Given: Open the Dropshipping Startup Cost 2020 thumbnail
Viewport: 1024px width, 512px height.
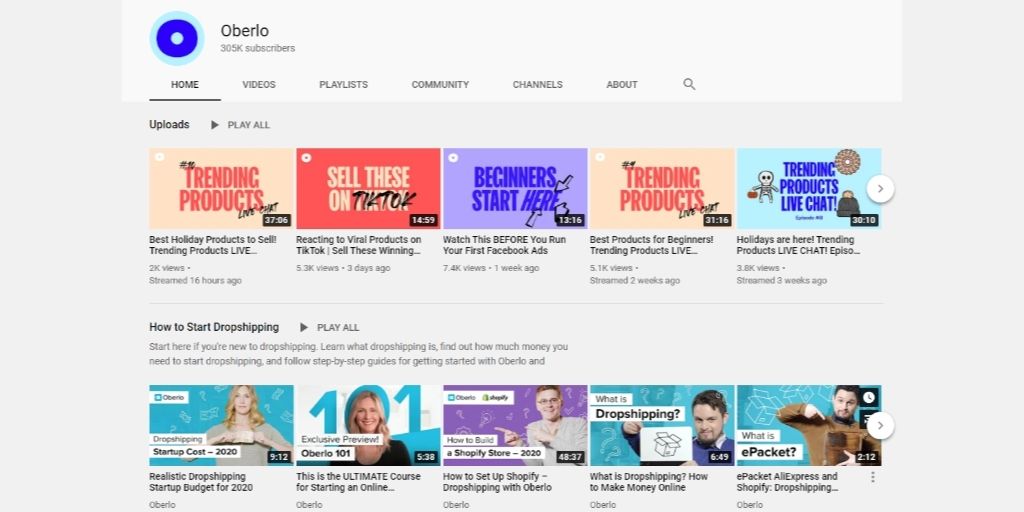Looking at the screenshot, I should pyautogui.click(x=221, y=425).
